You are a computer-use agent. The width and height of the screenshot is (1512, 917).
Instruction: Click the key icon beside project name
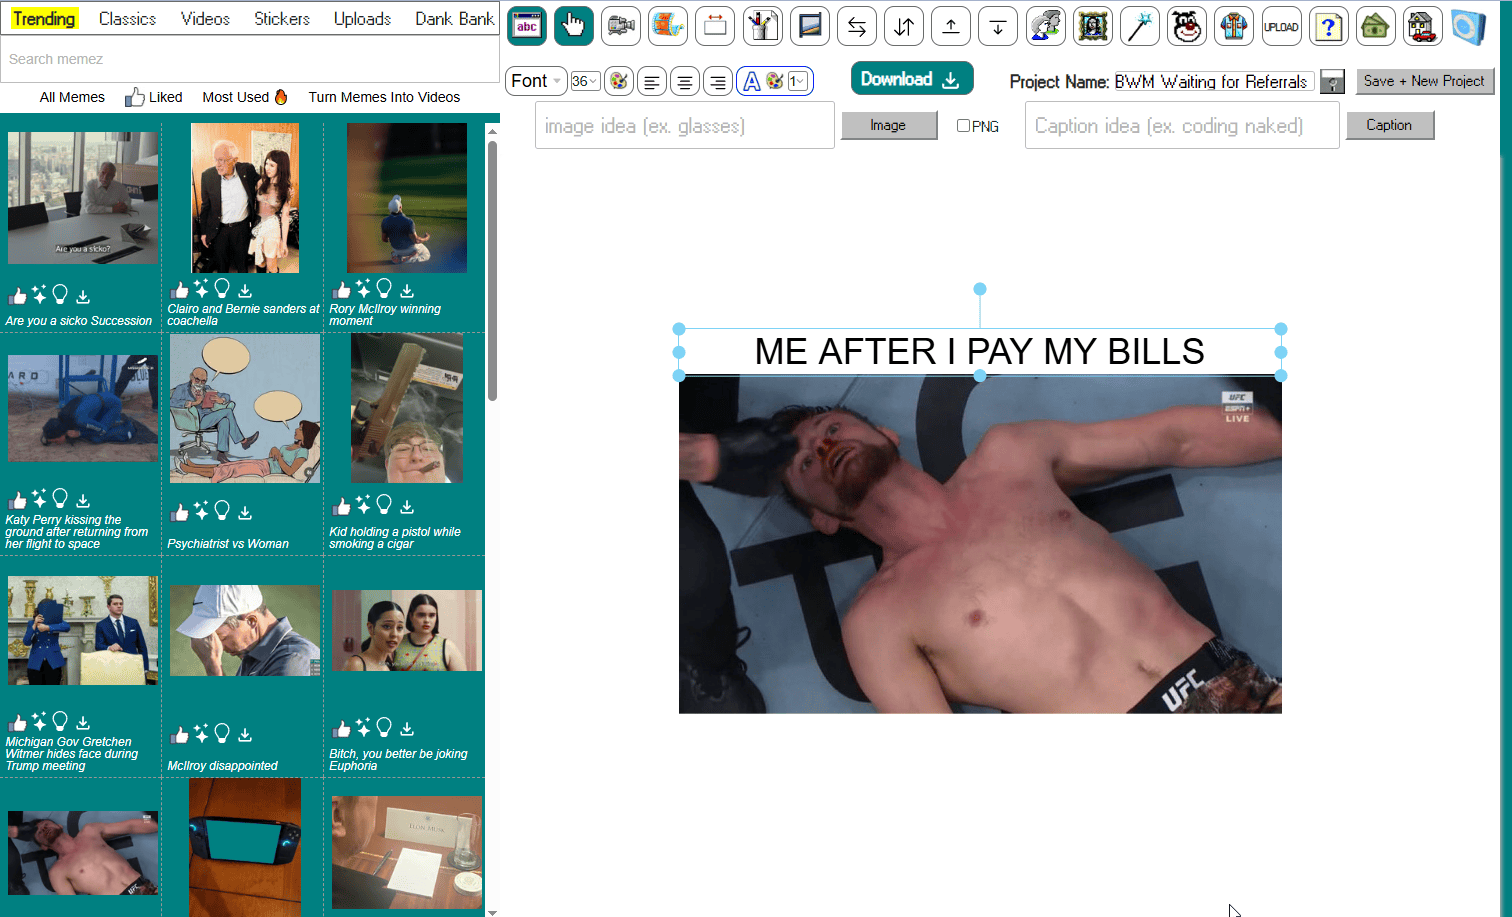1332,82
